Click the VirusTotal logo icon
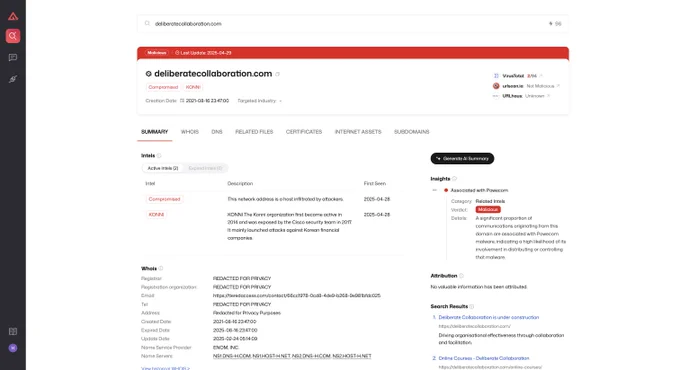Viewport: 680px width, 370px height. 496,76
